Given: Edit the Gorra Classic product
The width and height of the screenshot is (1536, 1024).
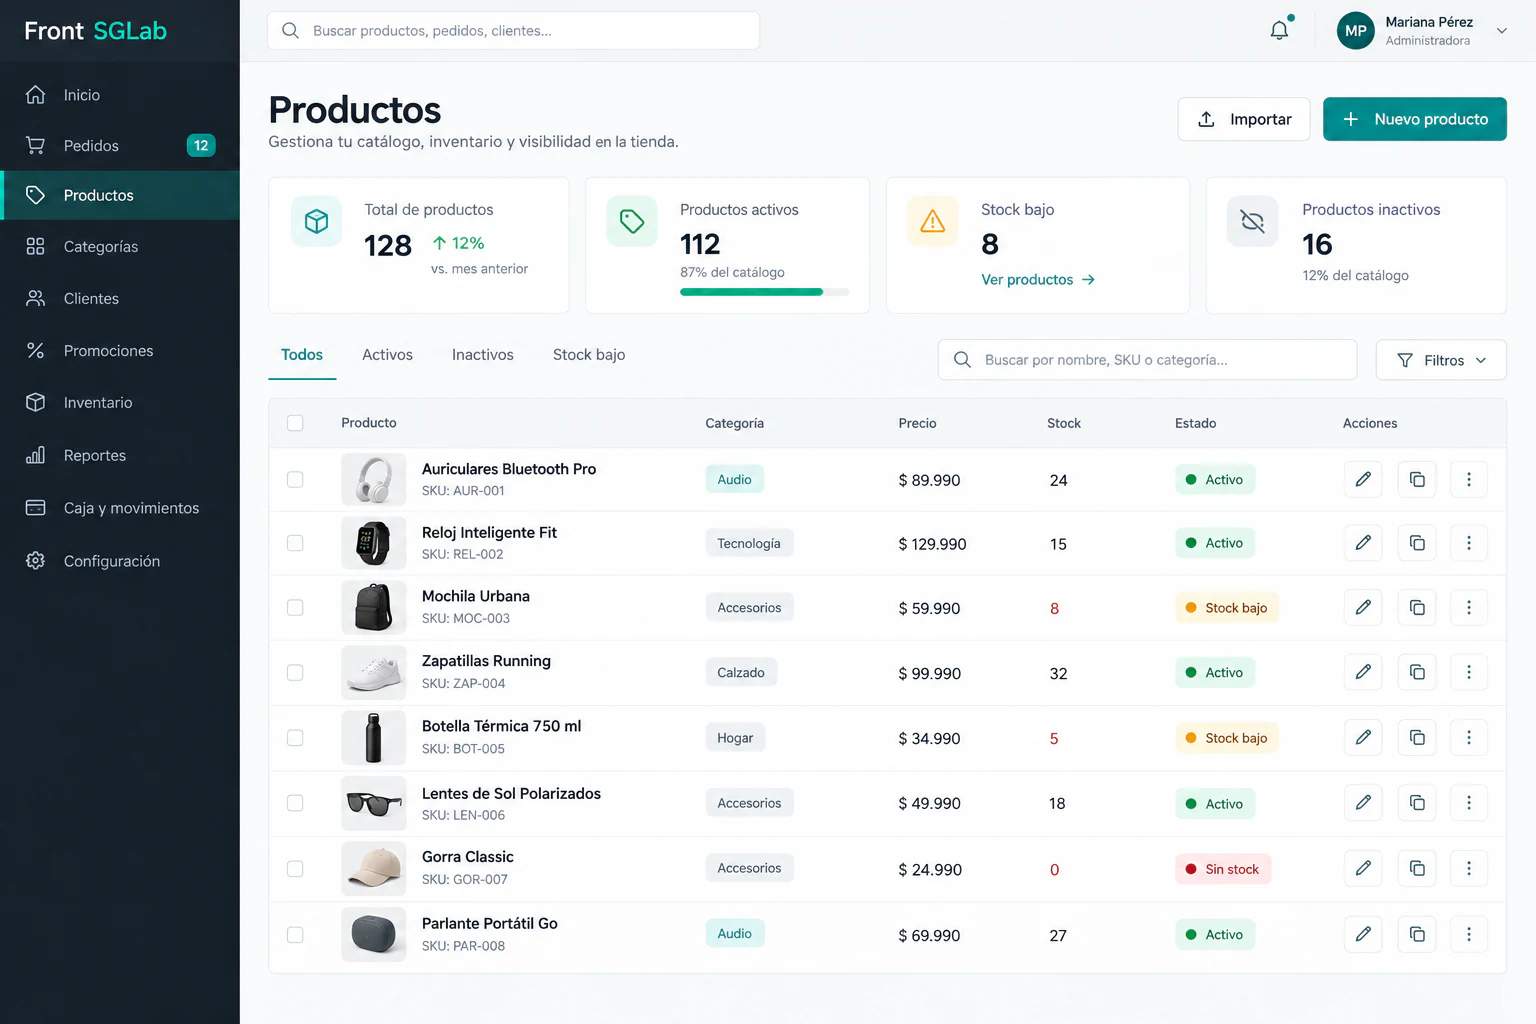Looking at the screenshot, I should click(1363, 868).
